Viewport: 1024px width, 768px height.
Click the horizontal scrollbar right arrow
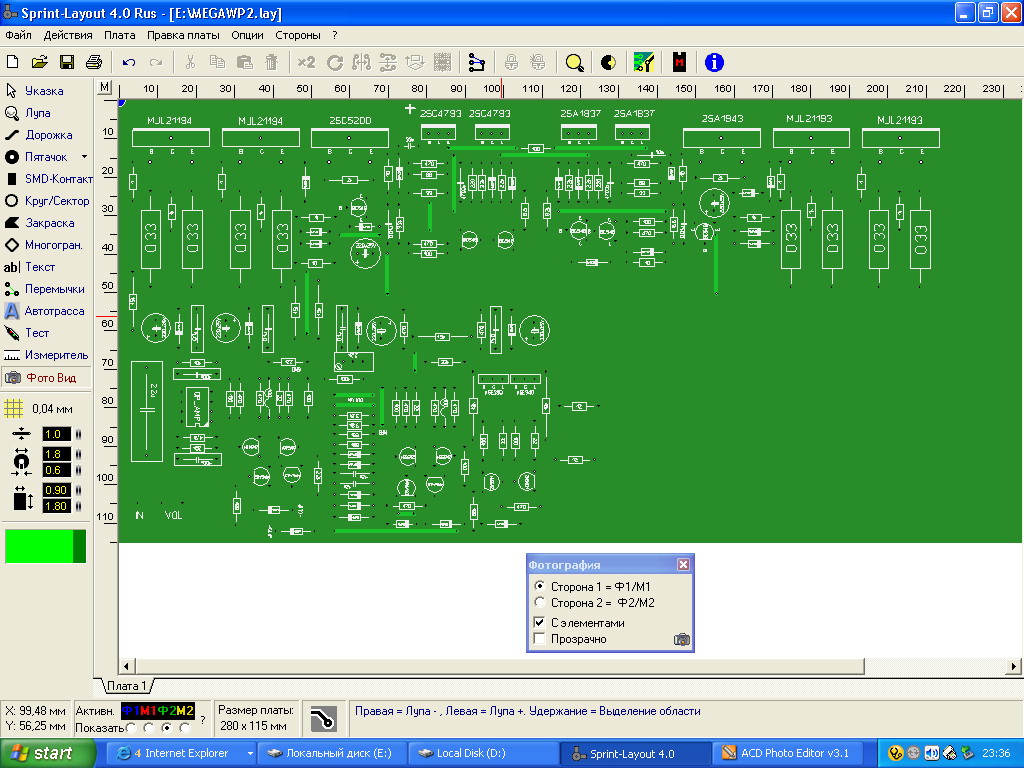(1014, 666)
